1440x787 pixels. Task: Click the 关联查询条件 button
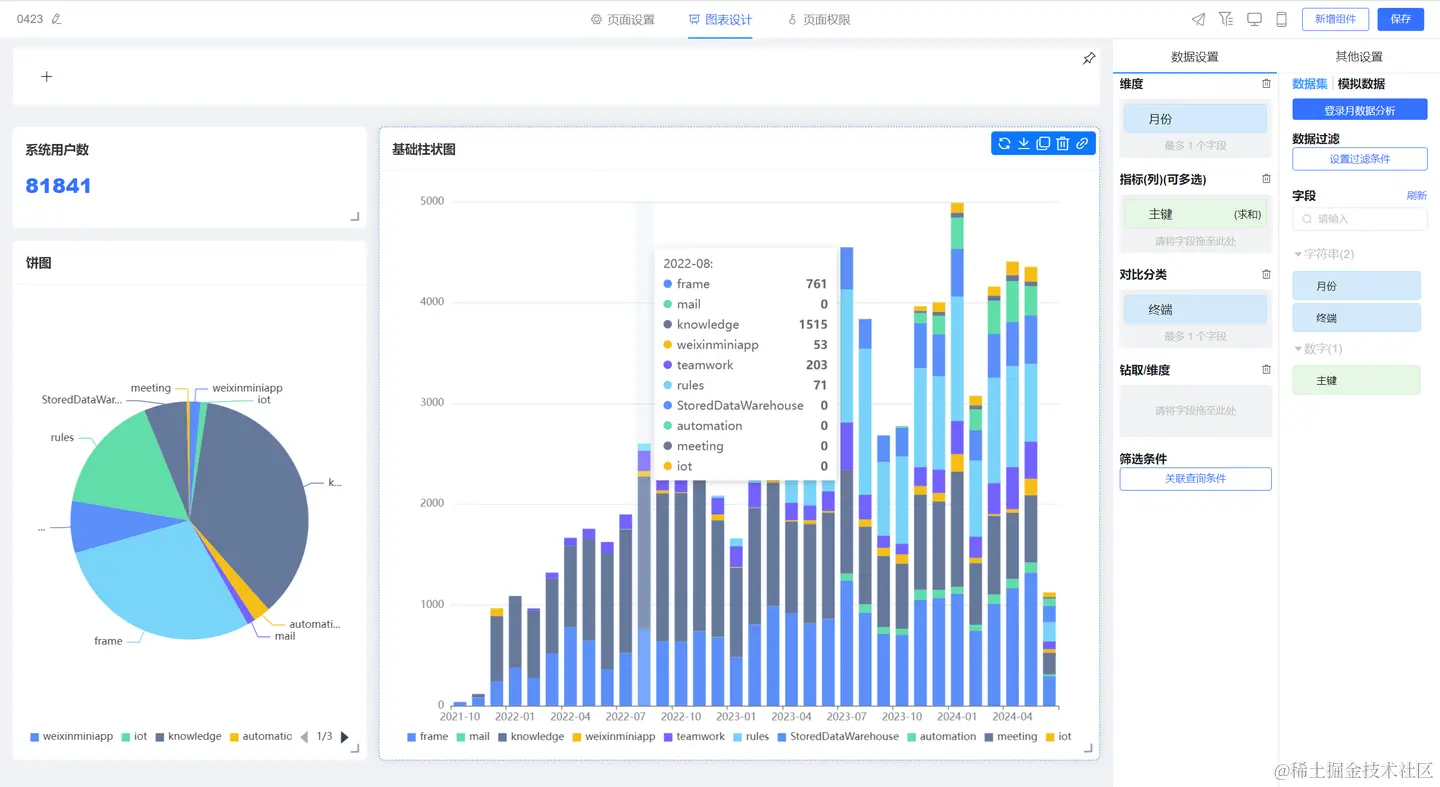1195,479
